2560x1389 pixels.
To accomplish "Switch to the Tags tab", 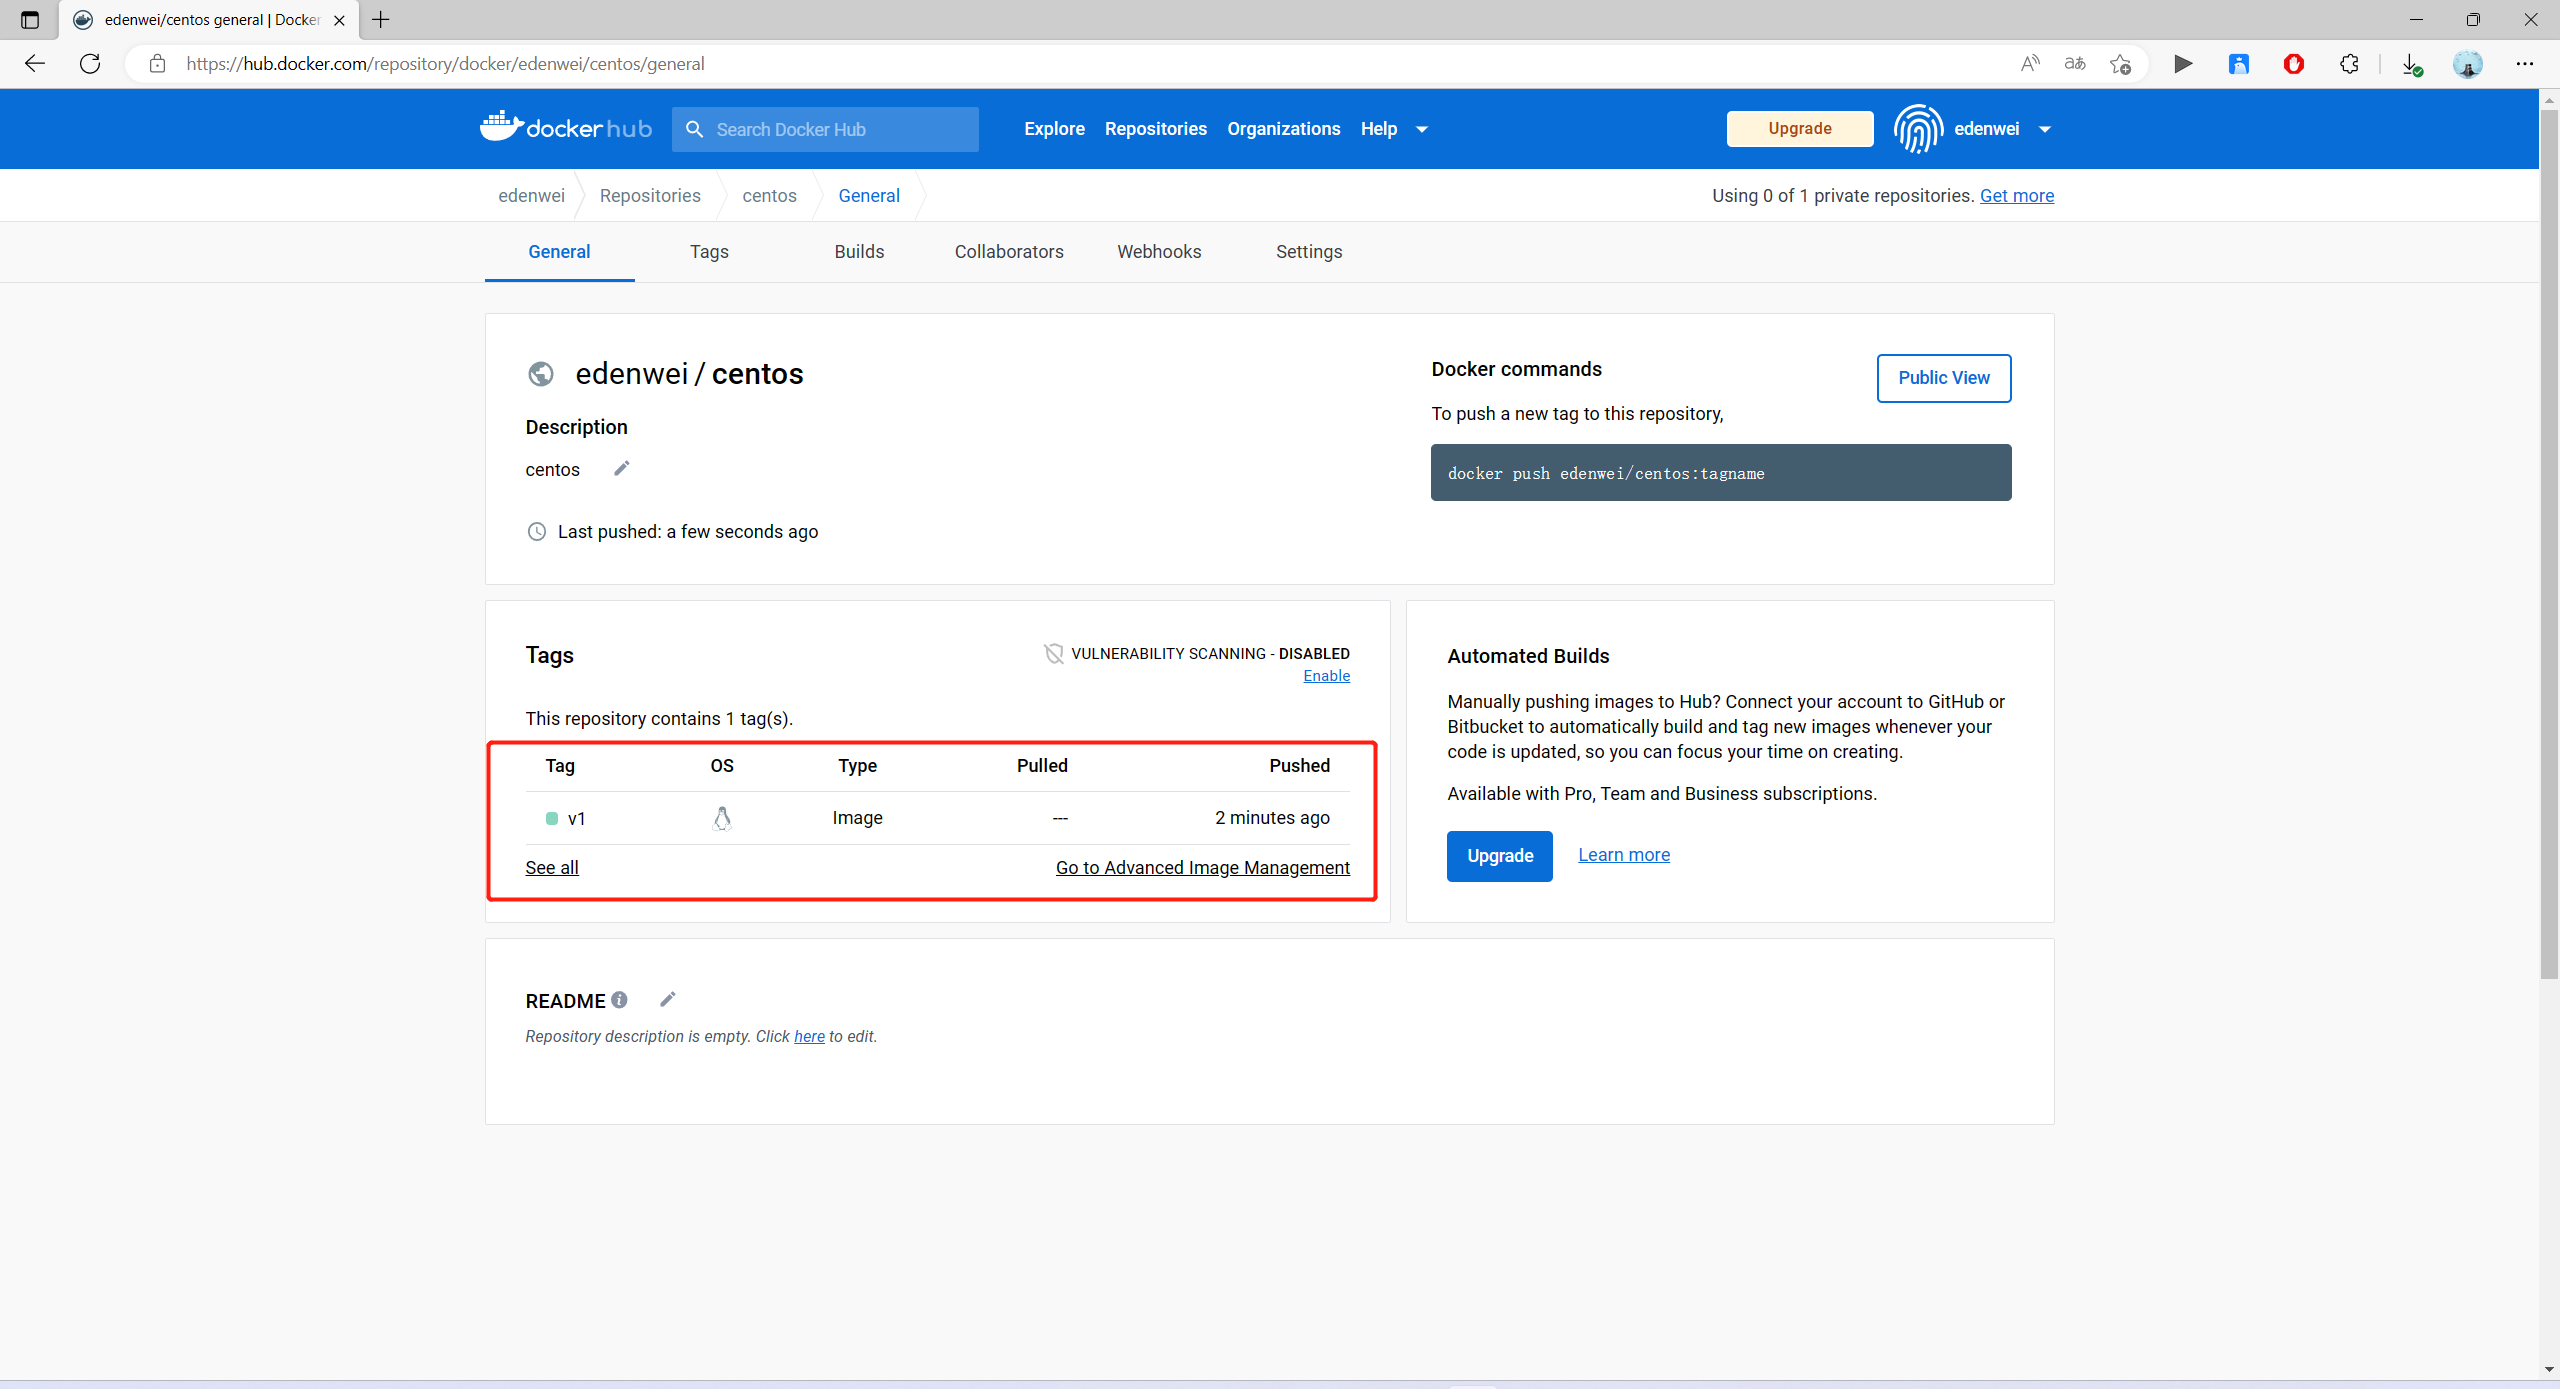I will (x=709, y=252).
